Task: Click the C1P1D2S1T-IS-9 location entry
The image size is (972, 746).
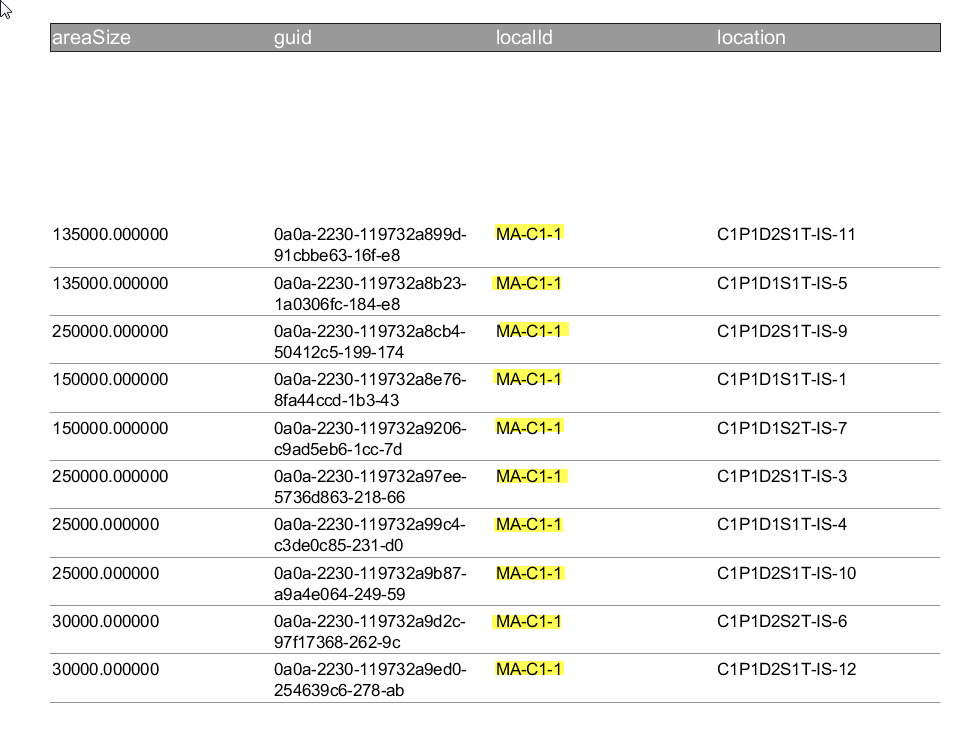Action: (782, 331)
